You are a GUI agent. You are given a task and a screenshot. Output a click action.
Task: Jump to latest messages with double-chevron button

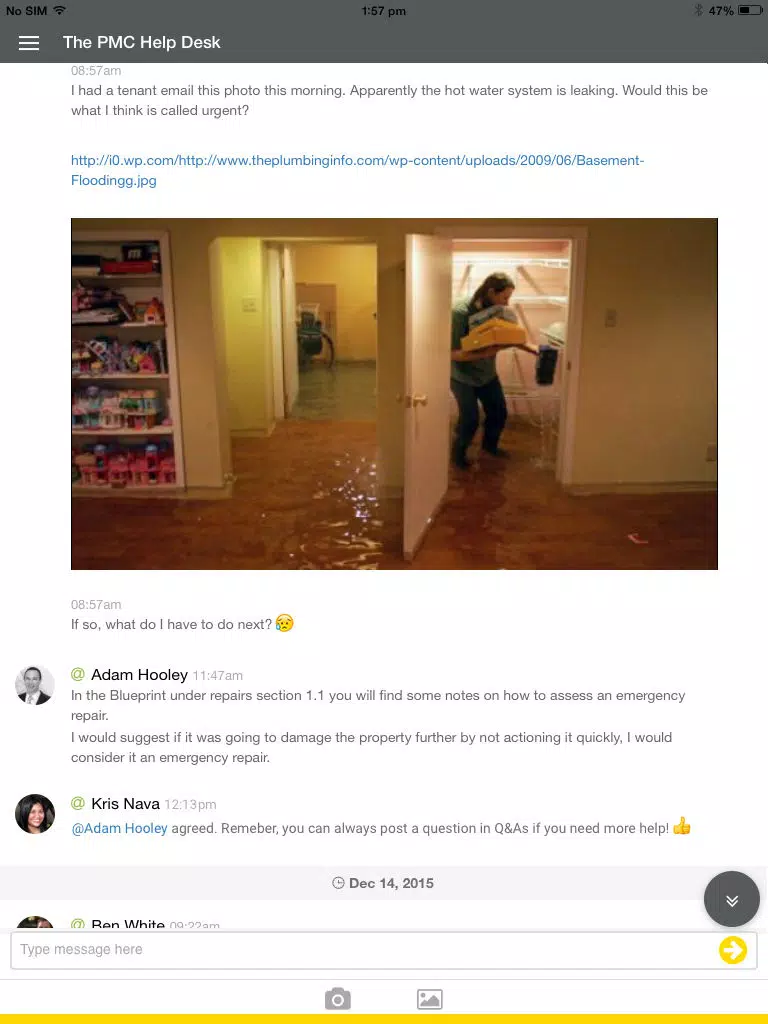pos(731,899)
